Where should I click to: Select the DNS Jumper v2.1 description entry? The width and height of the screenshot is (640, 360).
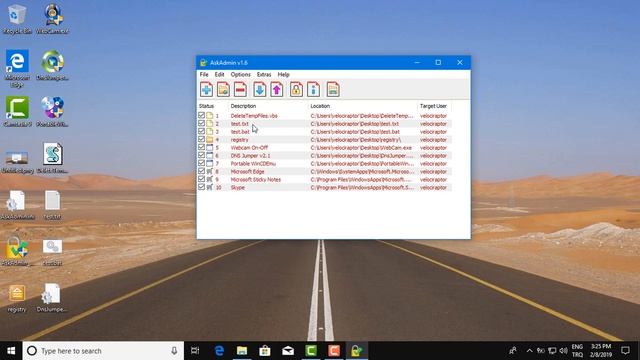(x=250, y=156)
